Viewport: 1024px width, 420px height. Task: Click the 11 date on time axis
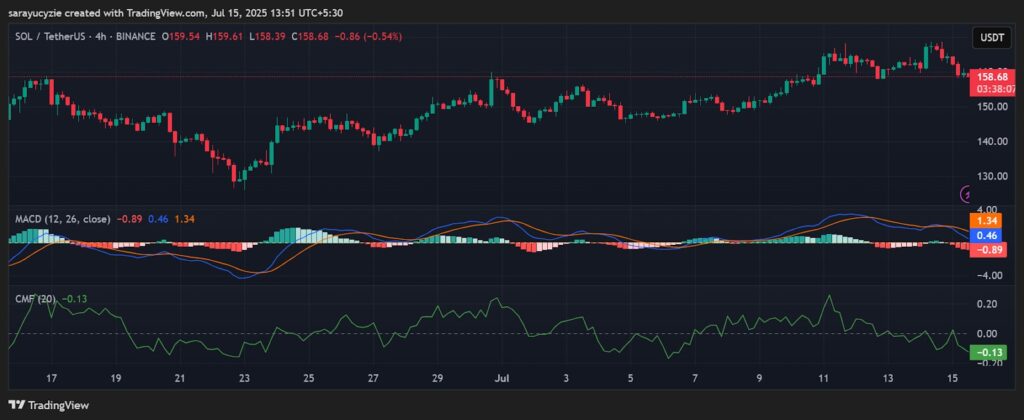click(823, 379)
